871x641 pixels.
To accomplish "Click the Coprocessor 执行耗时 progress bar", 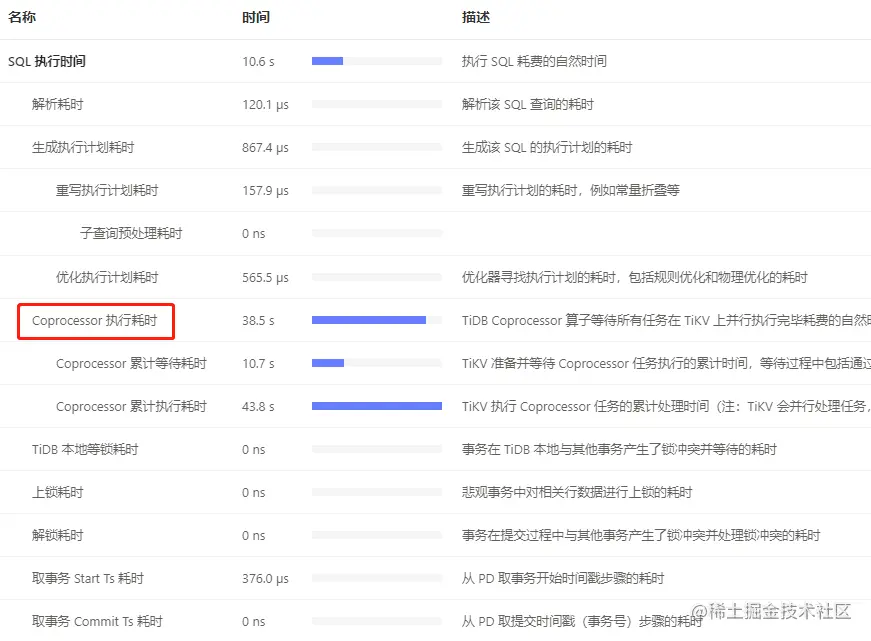I will [377, 320].
